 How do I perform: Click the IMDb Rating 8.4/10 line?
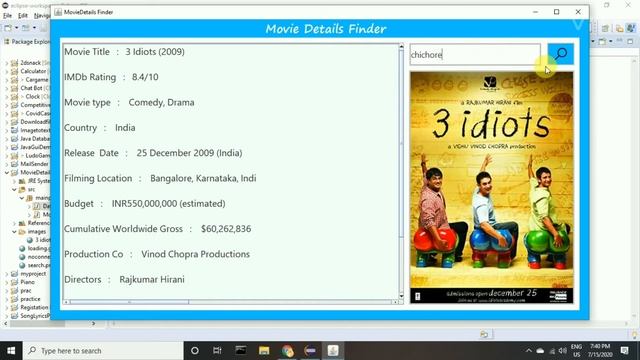click(x=111, y=77)
